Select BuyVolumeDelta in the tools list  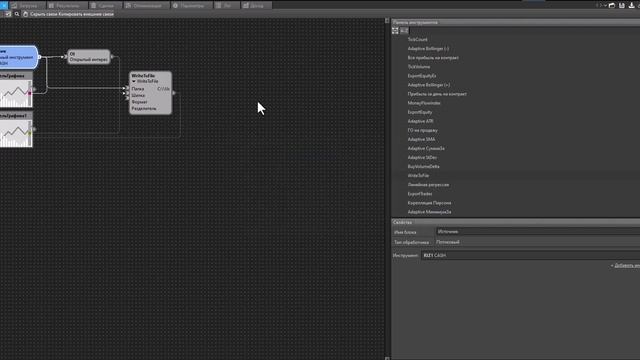click(424, 167)
